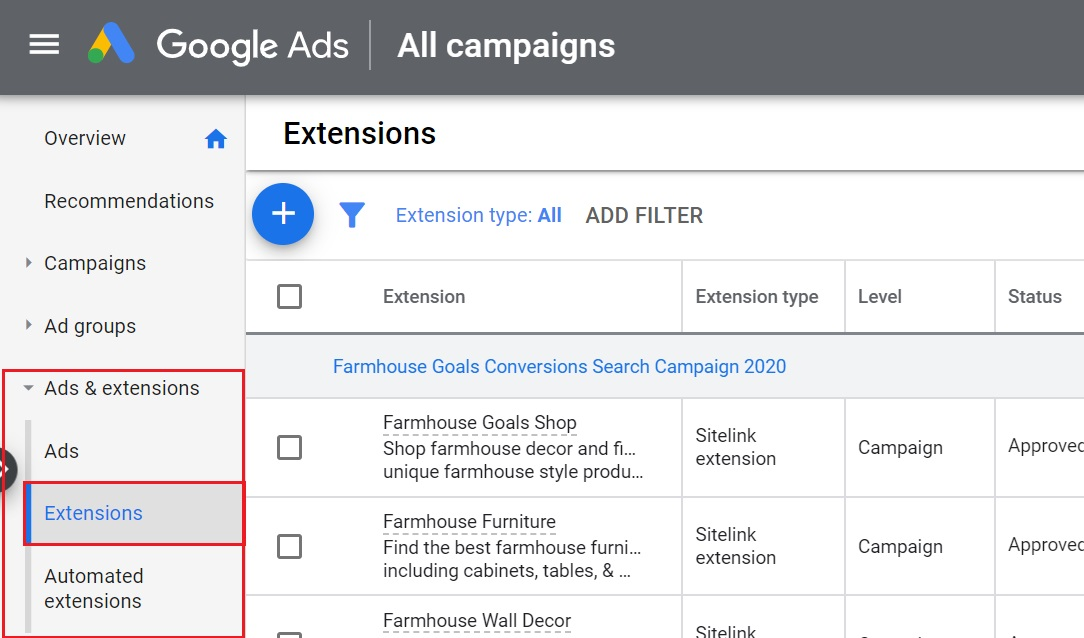Click the ADD FILTER button
Viewport: 1084px width, 638px height.
[644, 215]
